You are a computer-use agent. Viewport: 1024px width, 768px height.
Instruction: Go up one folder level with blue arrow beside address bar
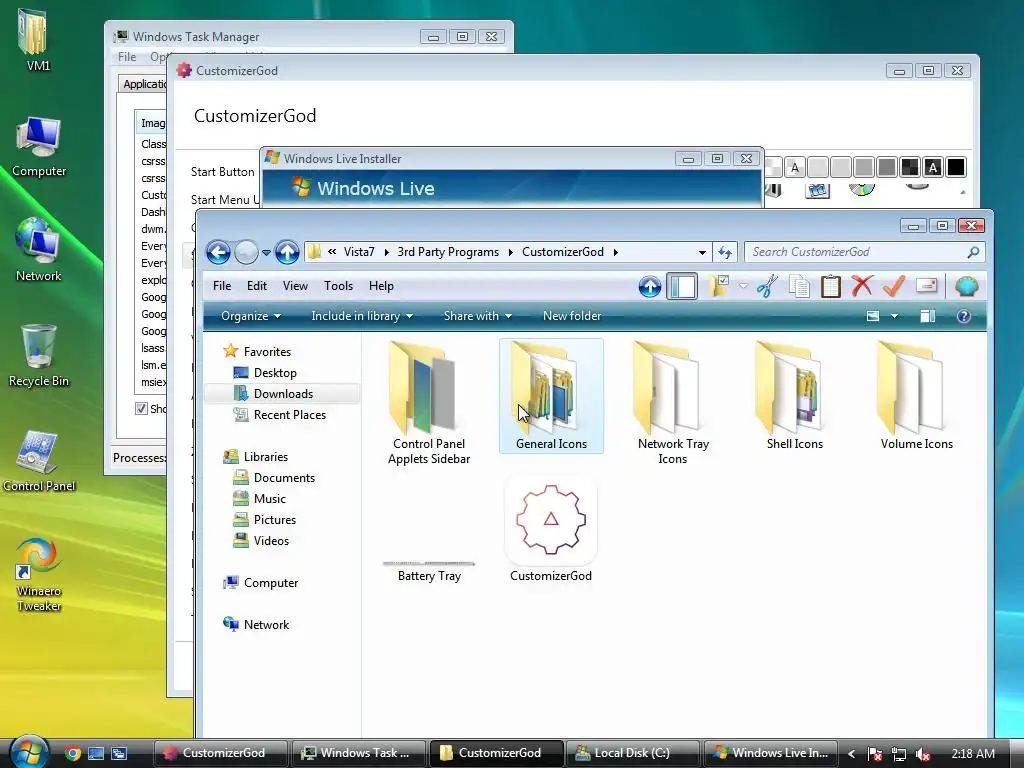click(287, 252)
